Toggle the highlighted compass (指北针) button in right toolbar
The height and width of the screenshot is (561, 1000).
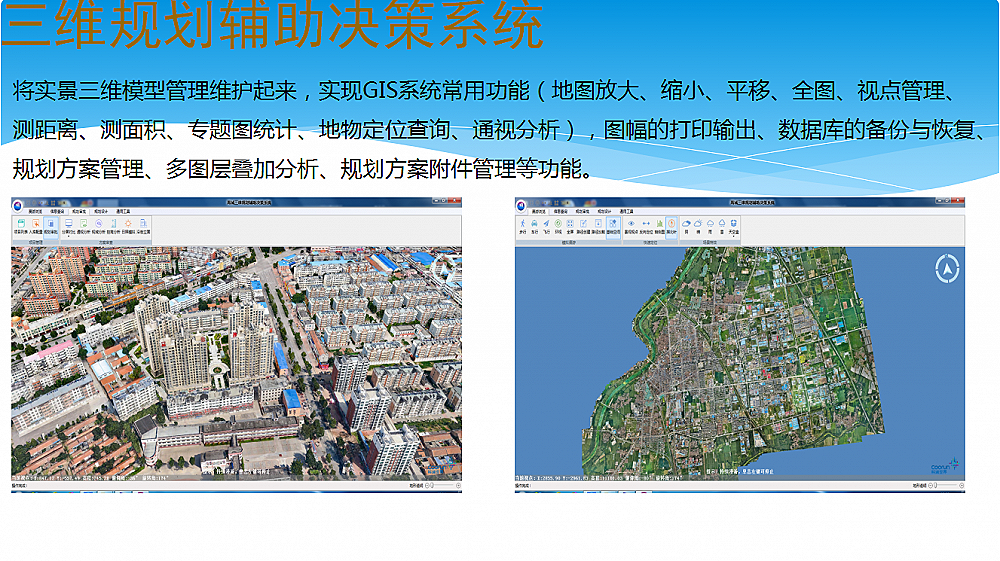[671, 226]
